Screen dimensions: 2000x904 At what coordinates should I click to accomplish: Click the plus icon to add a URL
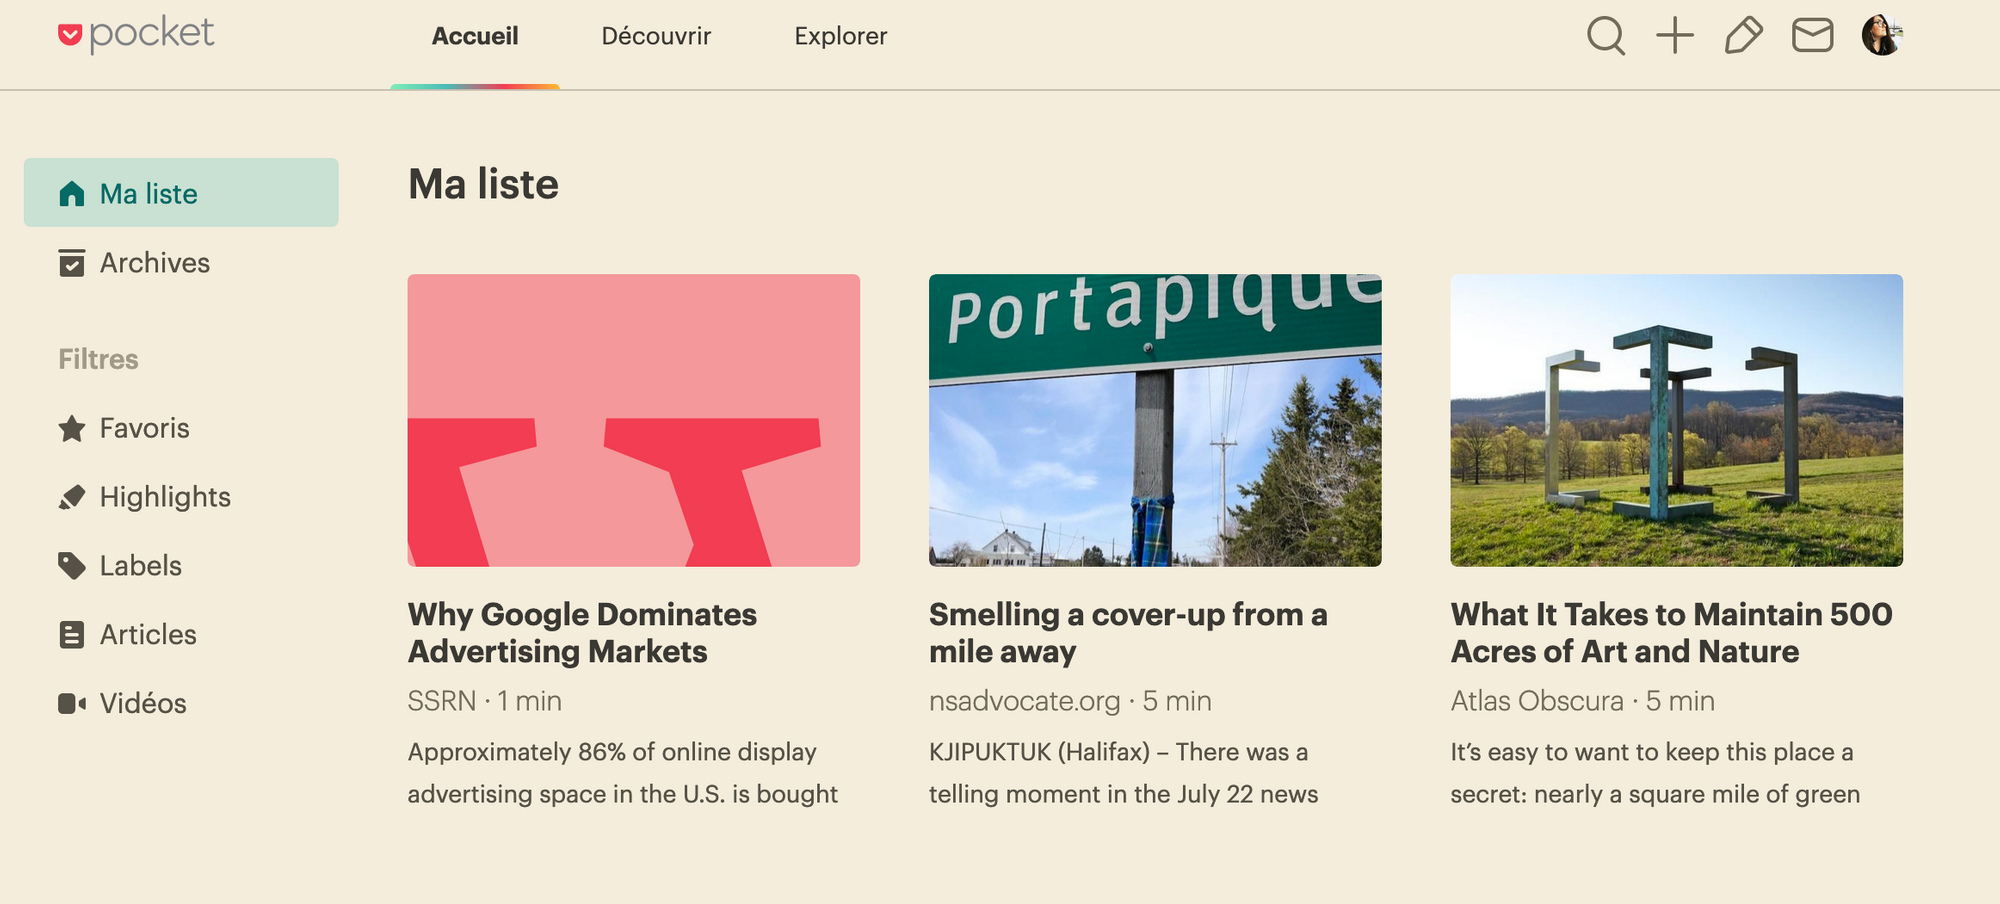pos(1675,35)
